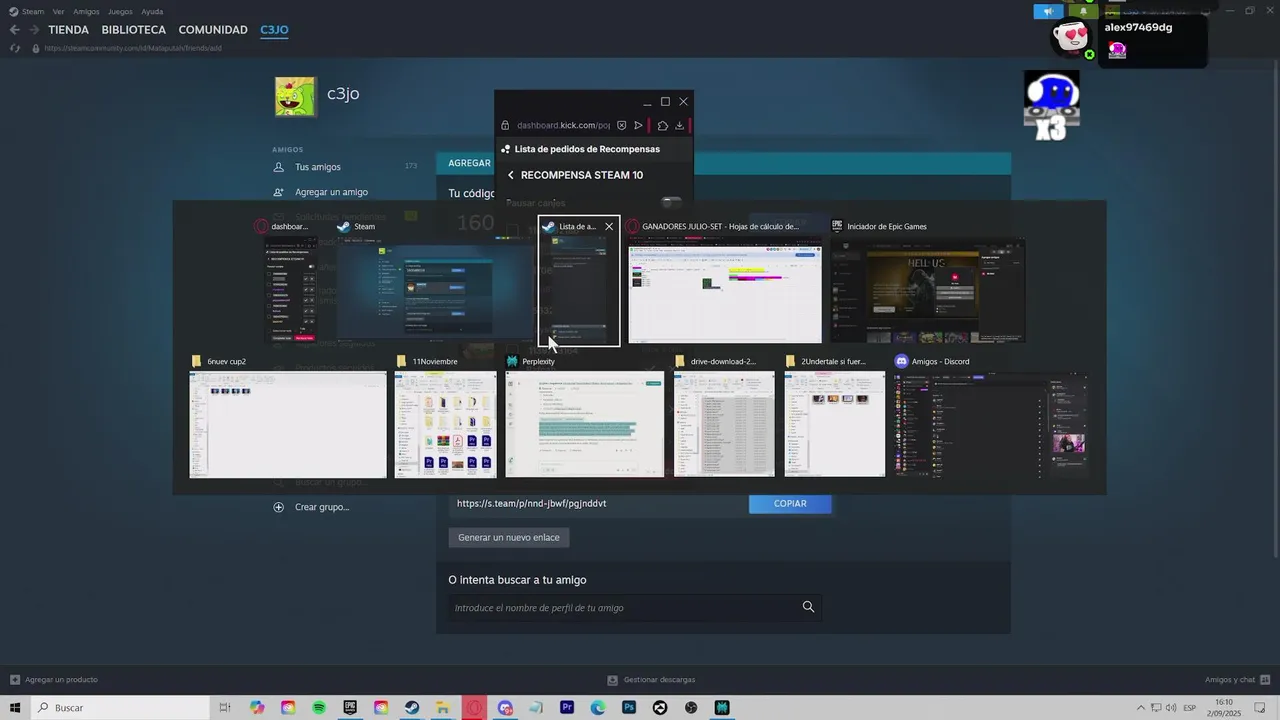
Task: Click Generar un nuevo enlace button
Action: (x=509, y=537)
